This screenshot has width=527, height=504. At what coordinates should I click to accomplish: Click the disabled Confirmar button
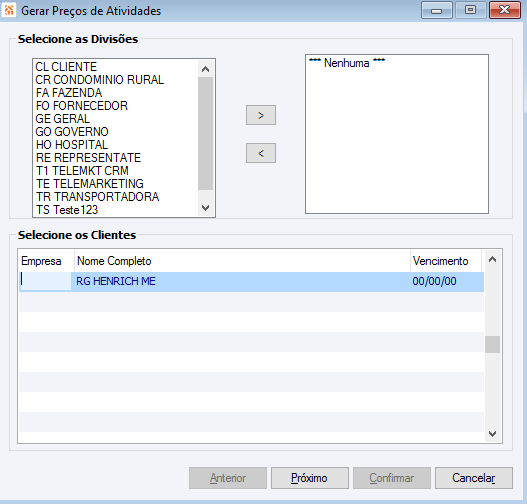click(392, 478)
